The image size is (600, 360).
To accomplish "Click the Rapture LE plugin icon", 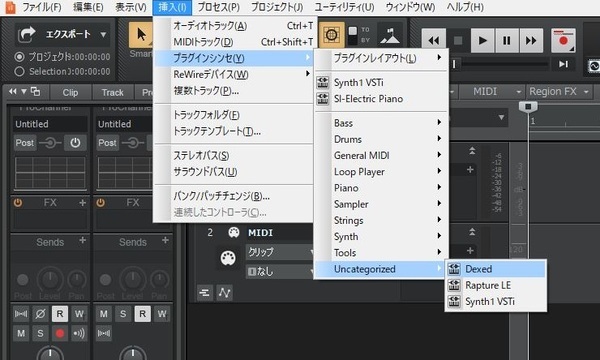I will (x=454, y=285).
